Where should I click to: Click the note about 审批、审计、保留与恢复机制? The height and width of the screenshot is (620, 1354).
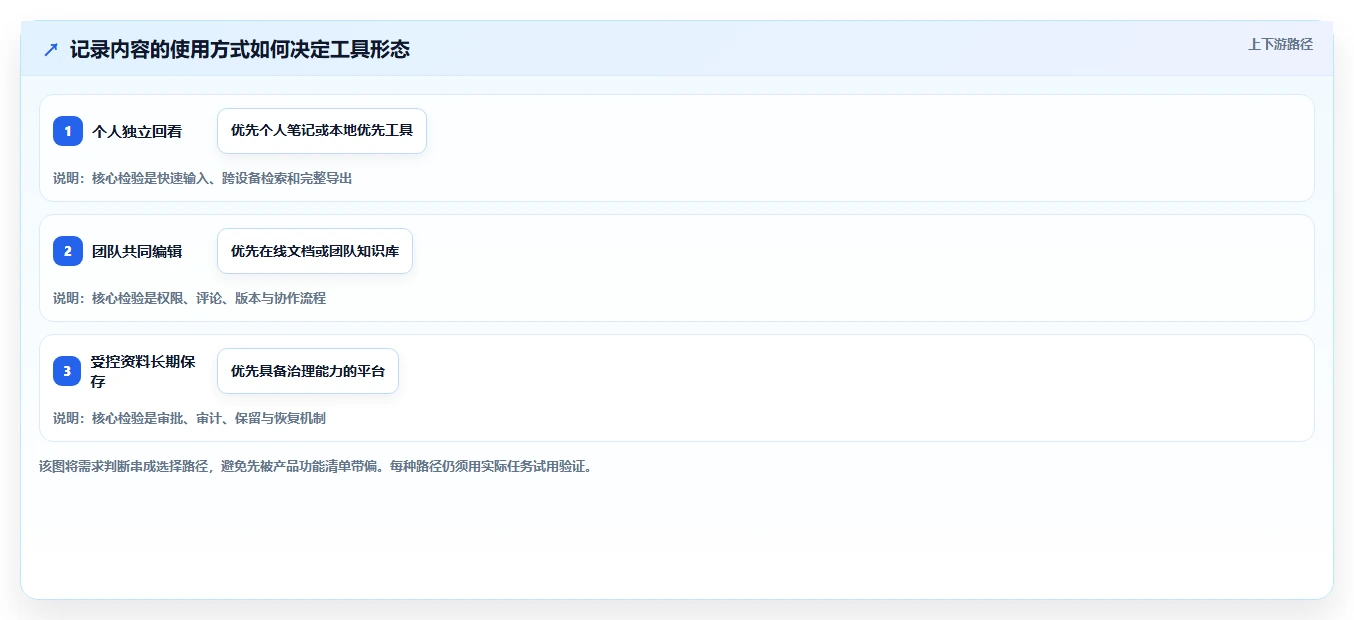point(190,418)
